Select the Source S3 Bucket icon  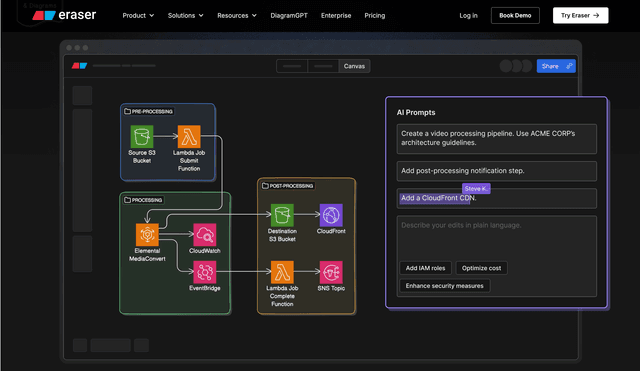click(142, 136)
